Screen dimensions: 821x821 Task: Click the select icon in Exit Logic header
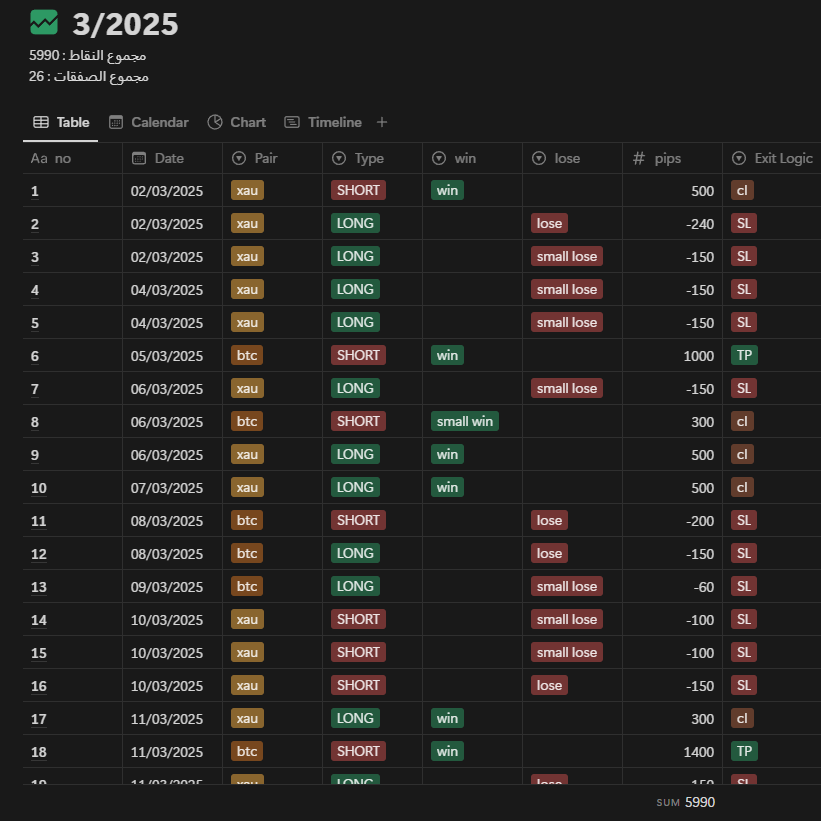(739, 158)
